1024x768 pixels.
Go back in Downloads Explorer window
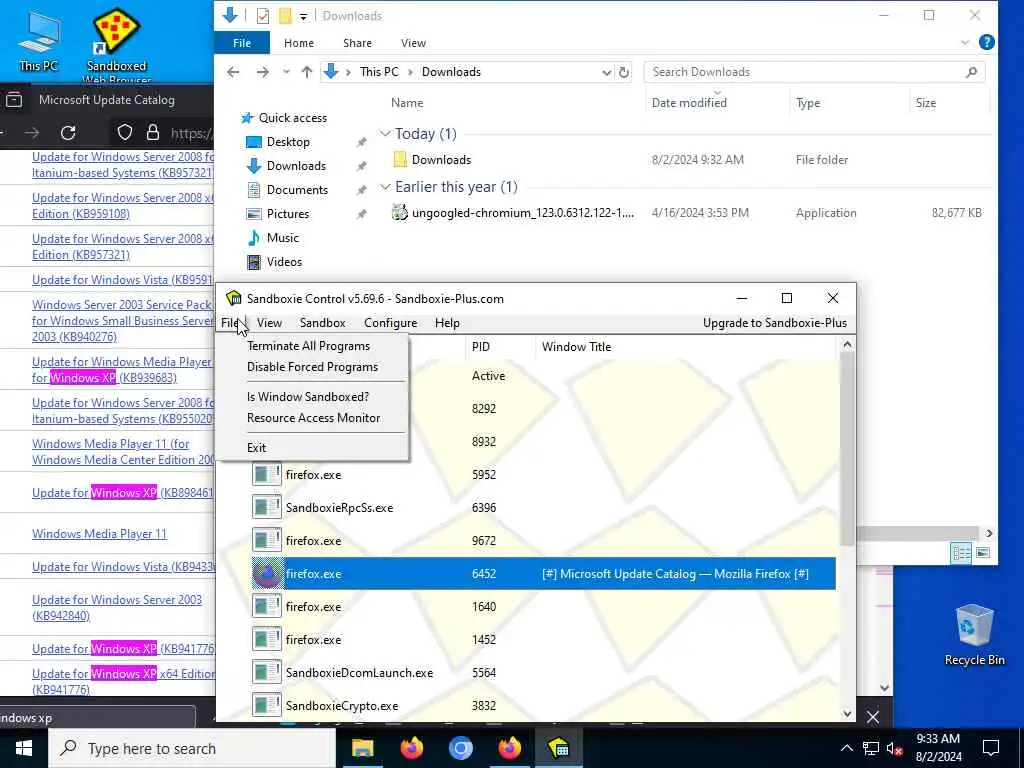click(x=233, y=72)
